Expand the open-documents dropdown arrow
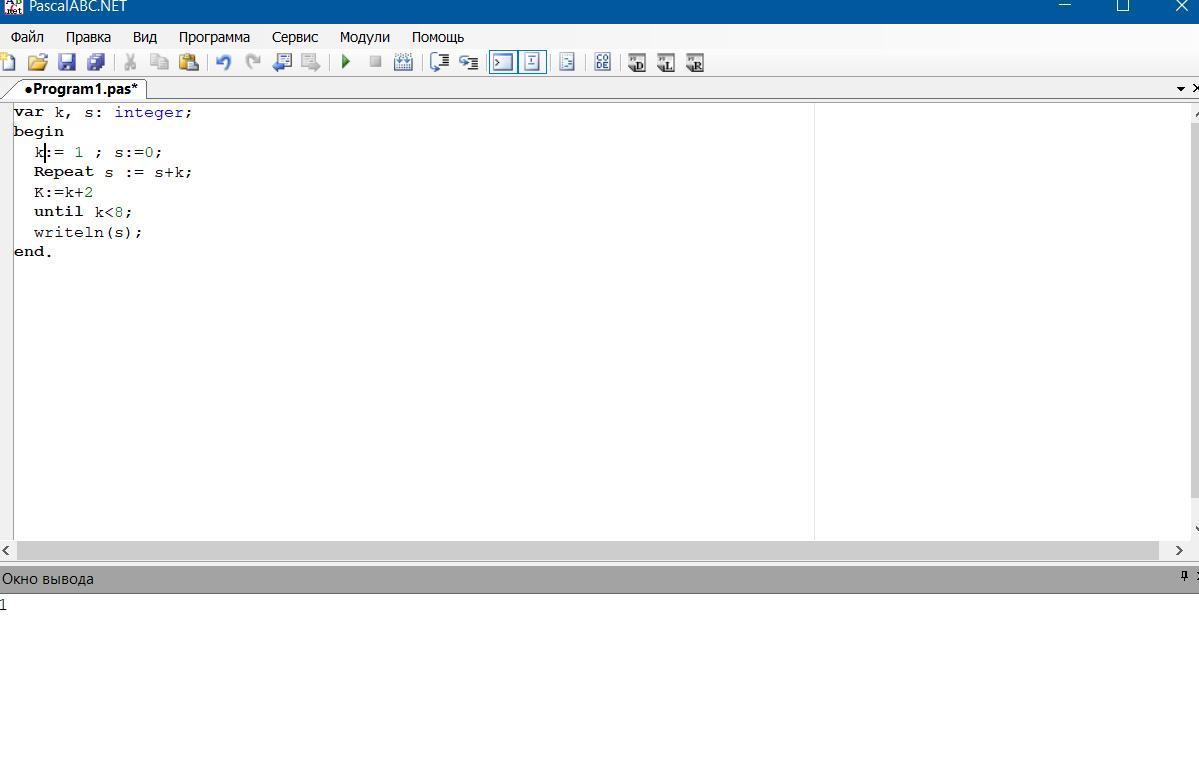 [x=1180, y=89]
